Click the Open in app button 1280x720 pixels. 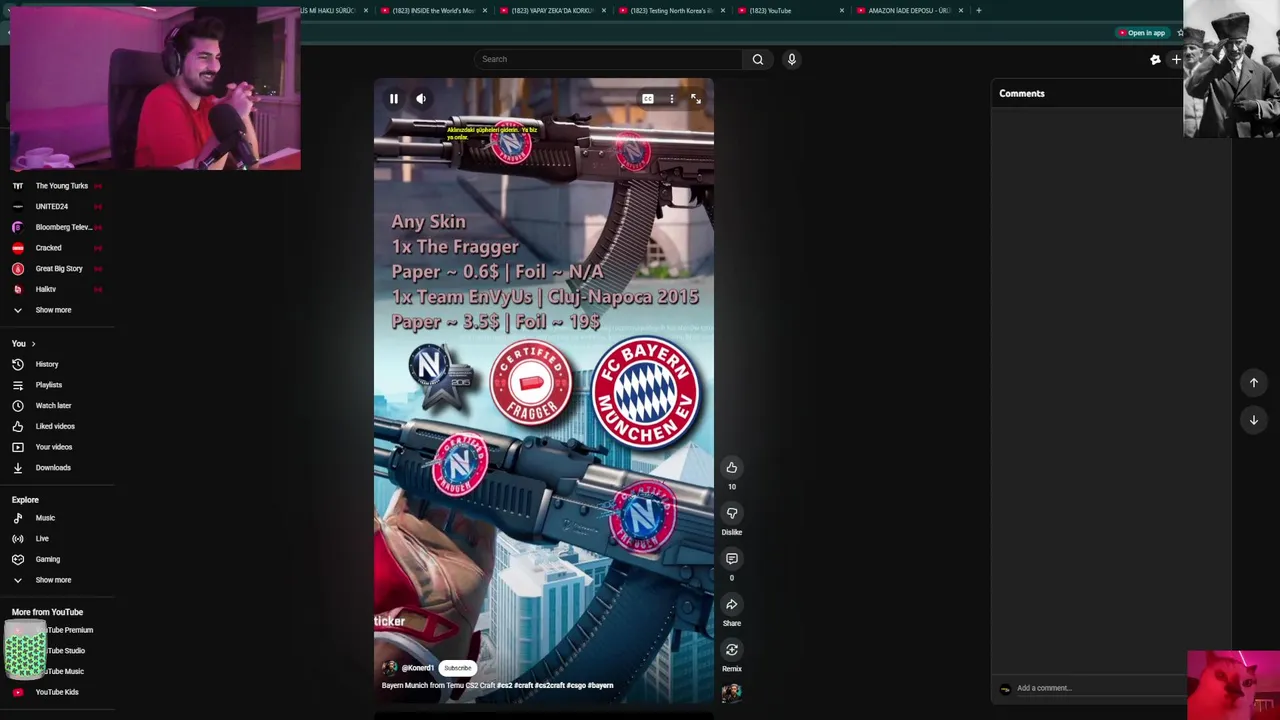1142,33
